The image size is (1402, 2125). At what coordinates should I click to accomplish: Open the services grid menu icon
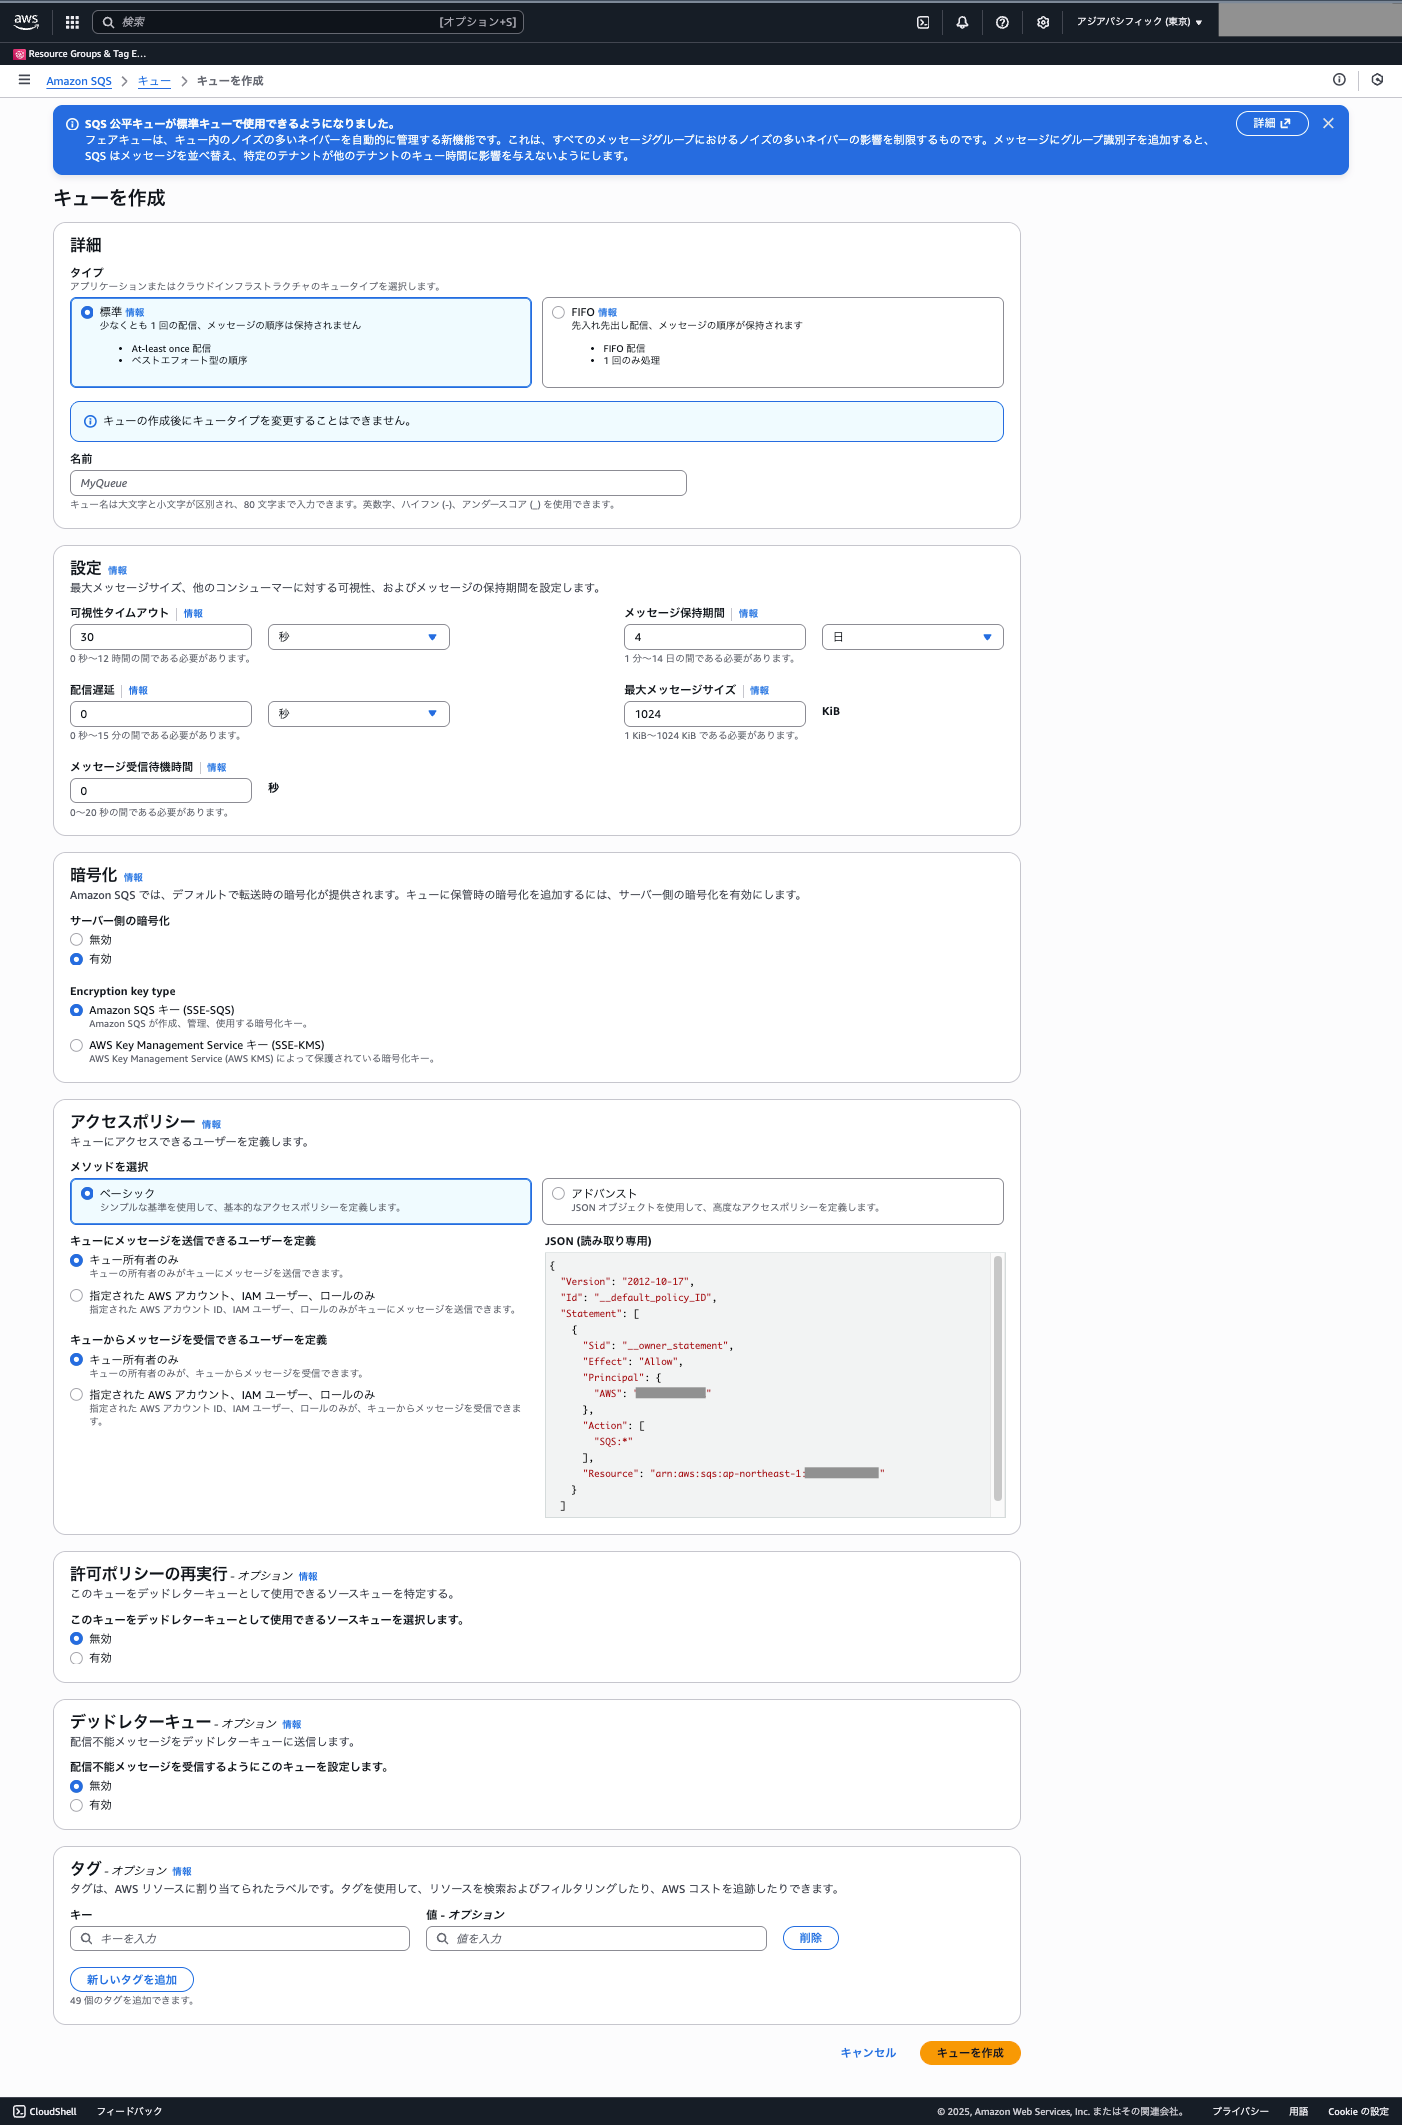click(x=72, y=22)
